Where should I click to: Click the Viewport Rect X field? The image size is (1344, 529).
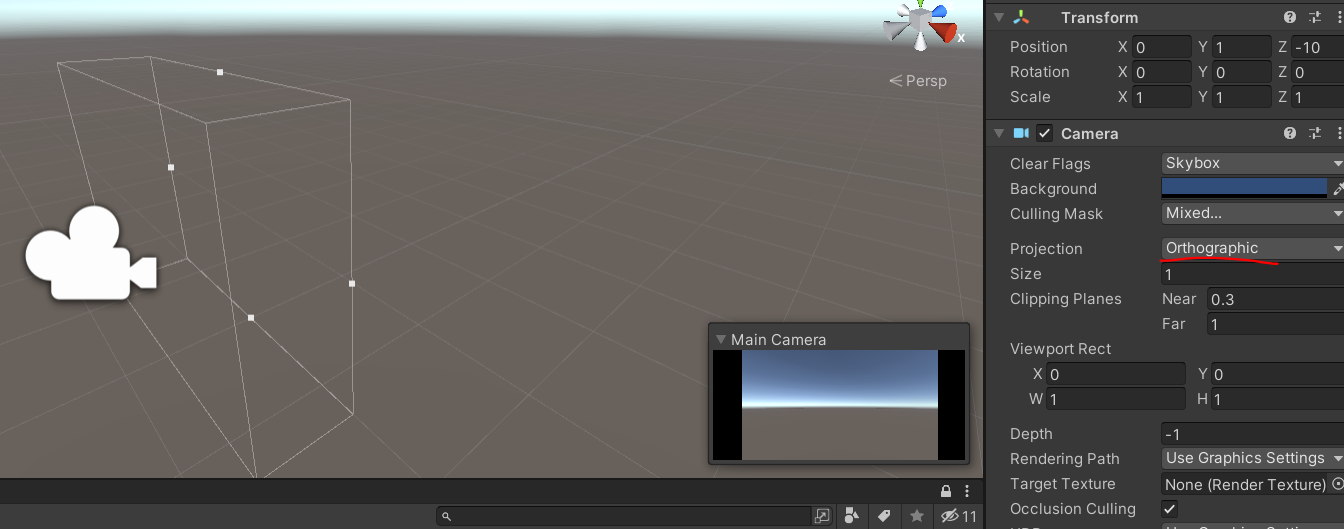(1115, 374)
